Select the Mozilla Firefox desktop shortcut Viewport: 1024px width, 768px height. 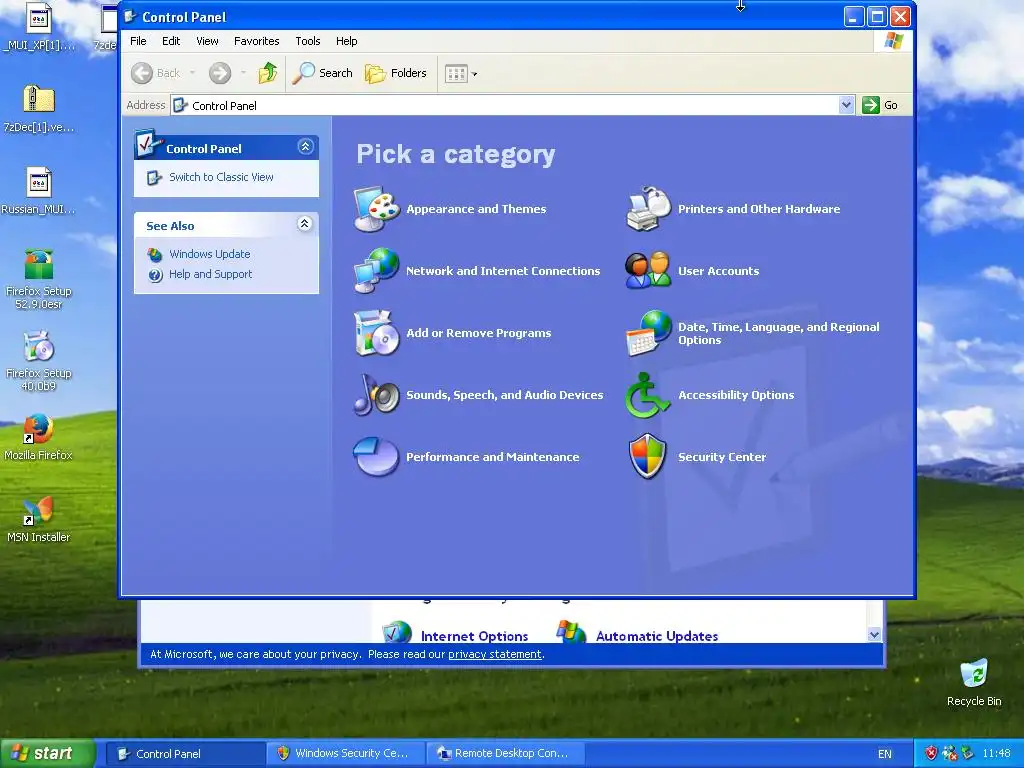[38, 438]
